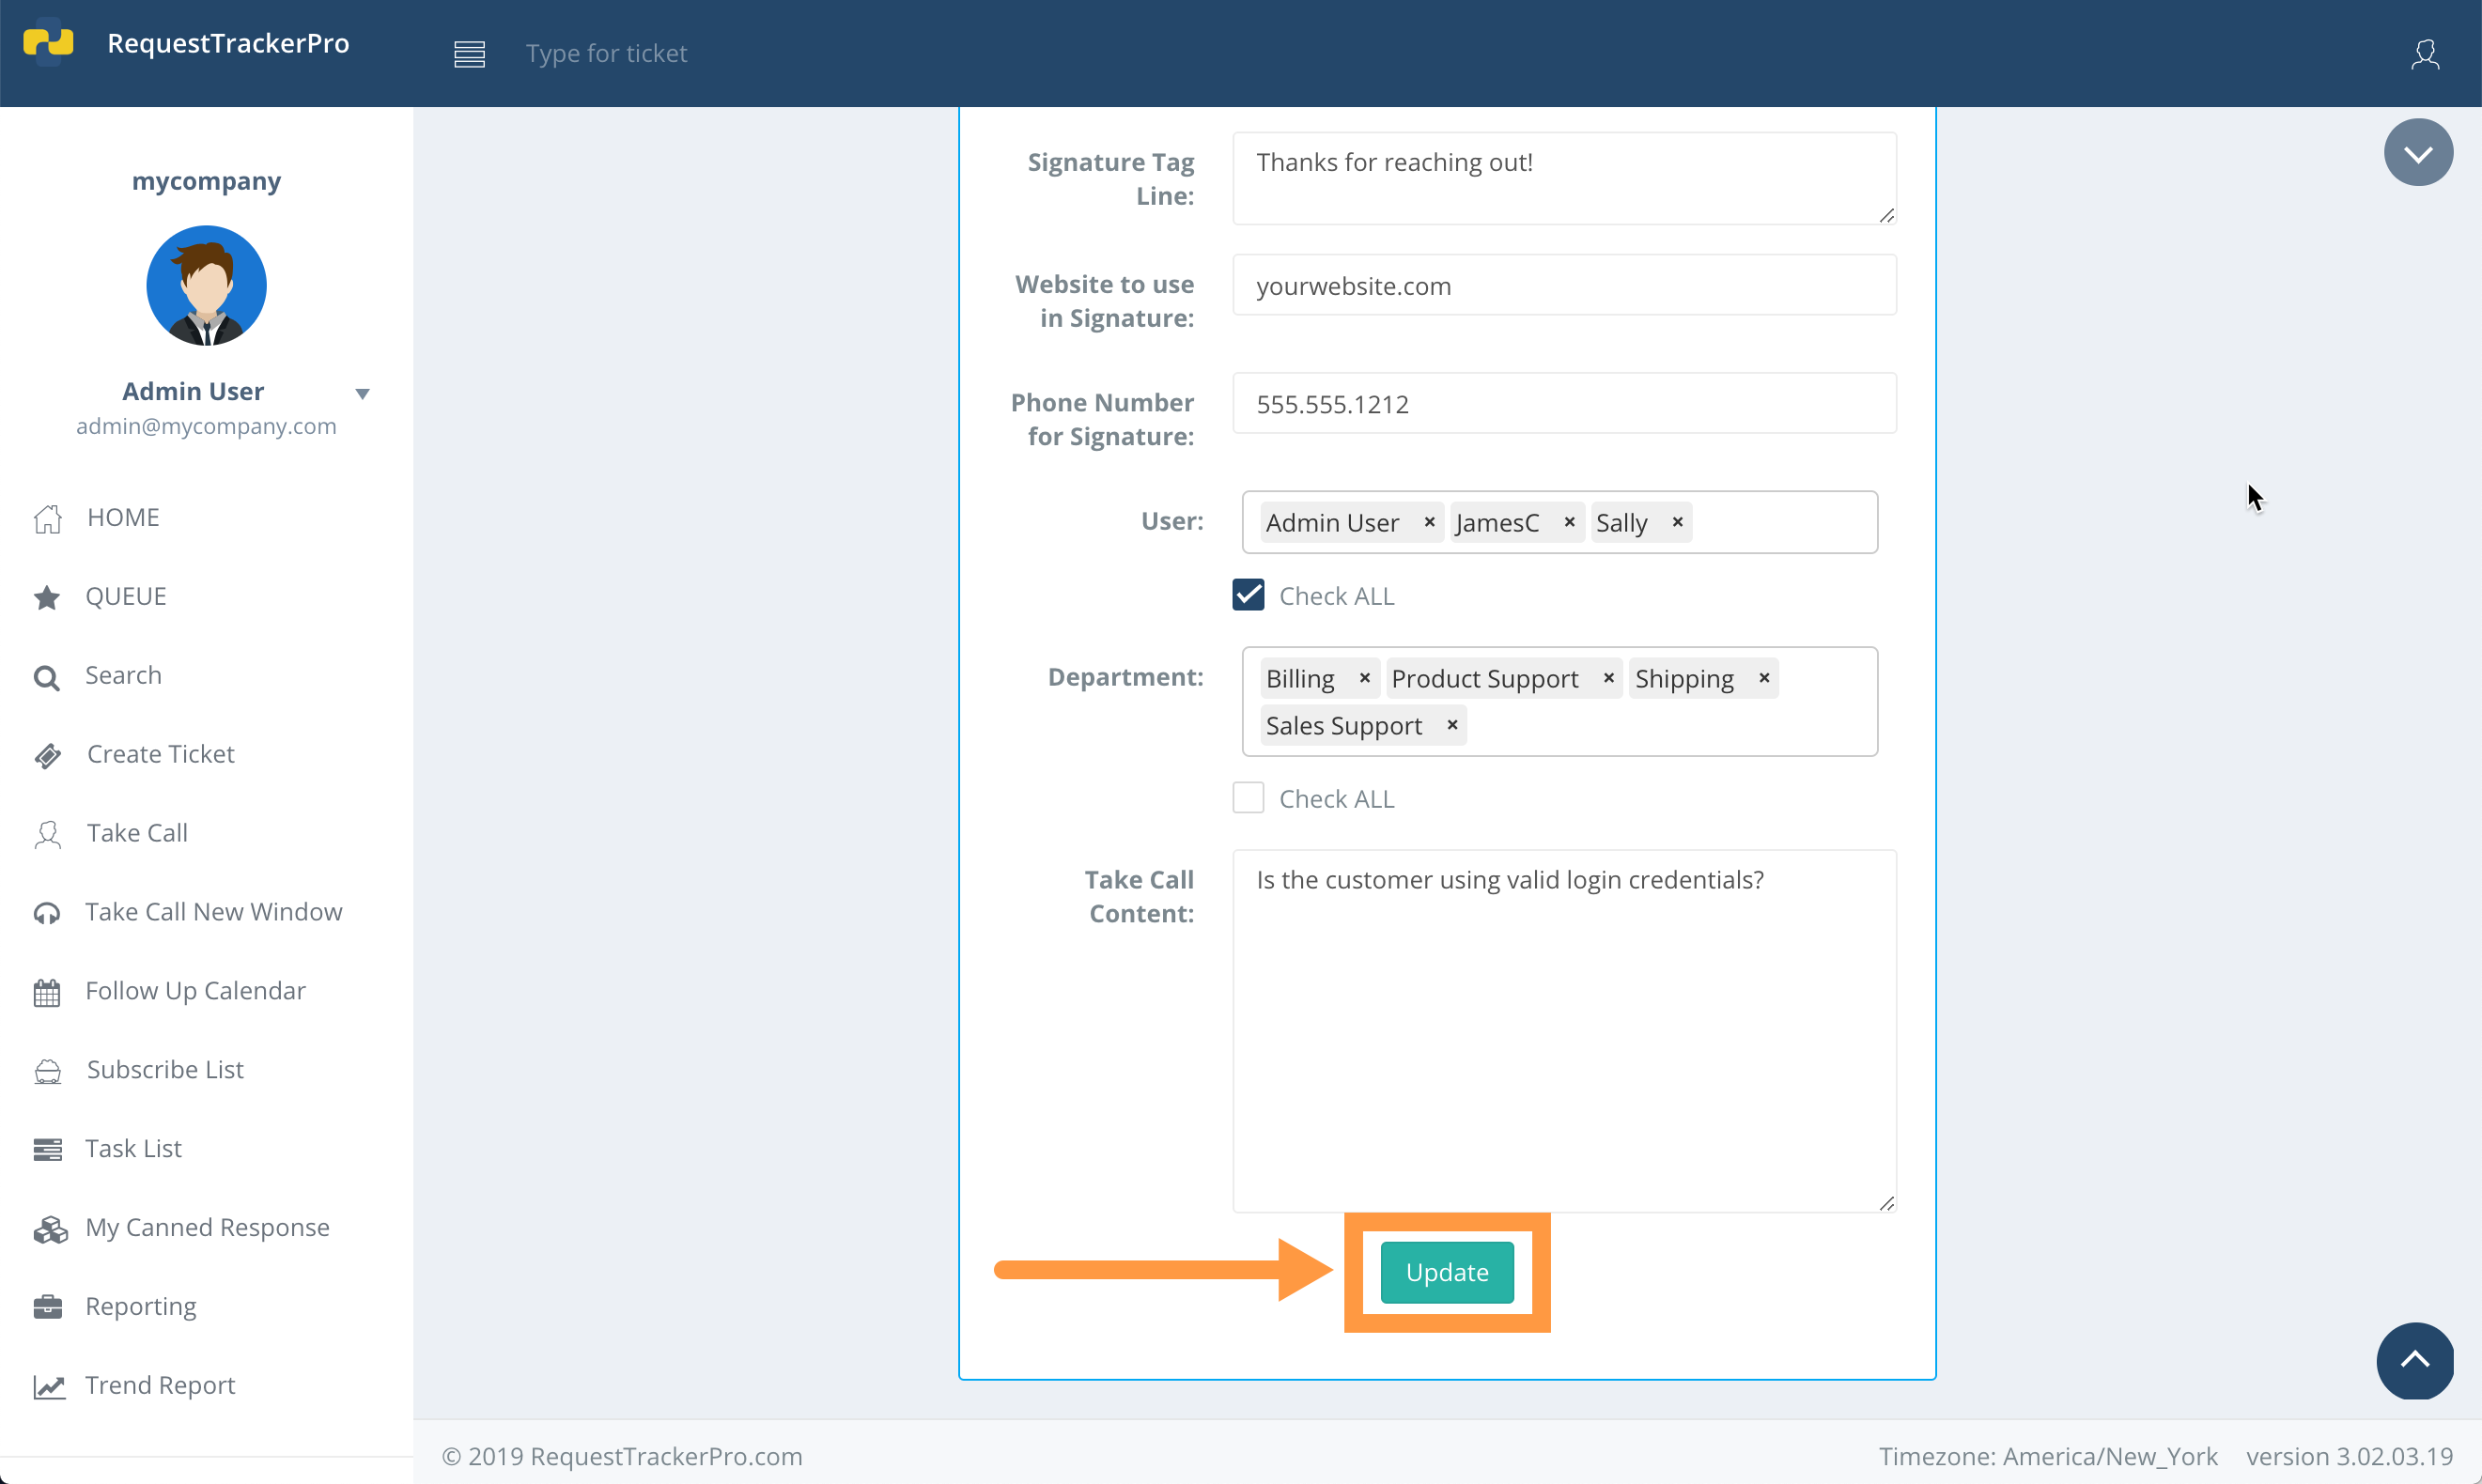
Task: Uncheck Check ALL under the User field
Action: click(1247, 594)
